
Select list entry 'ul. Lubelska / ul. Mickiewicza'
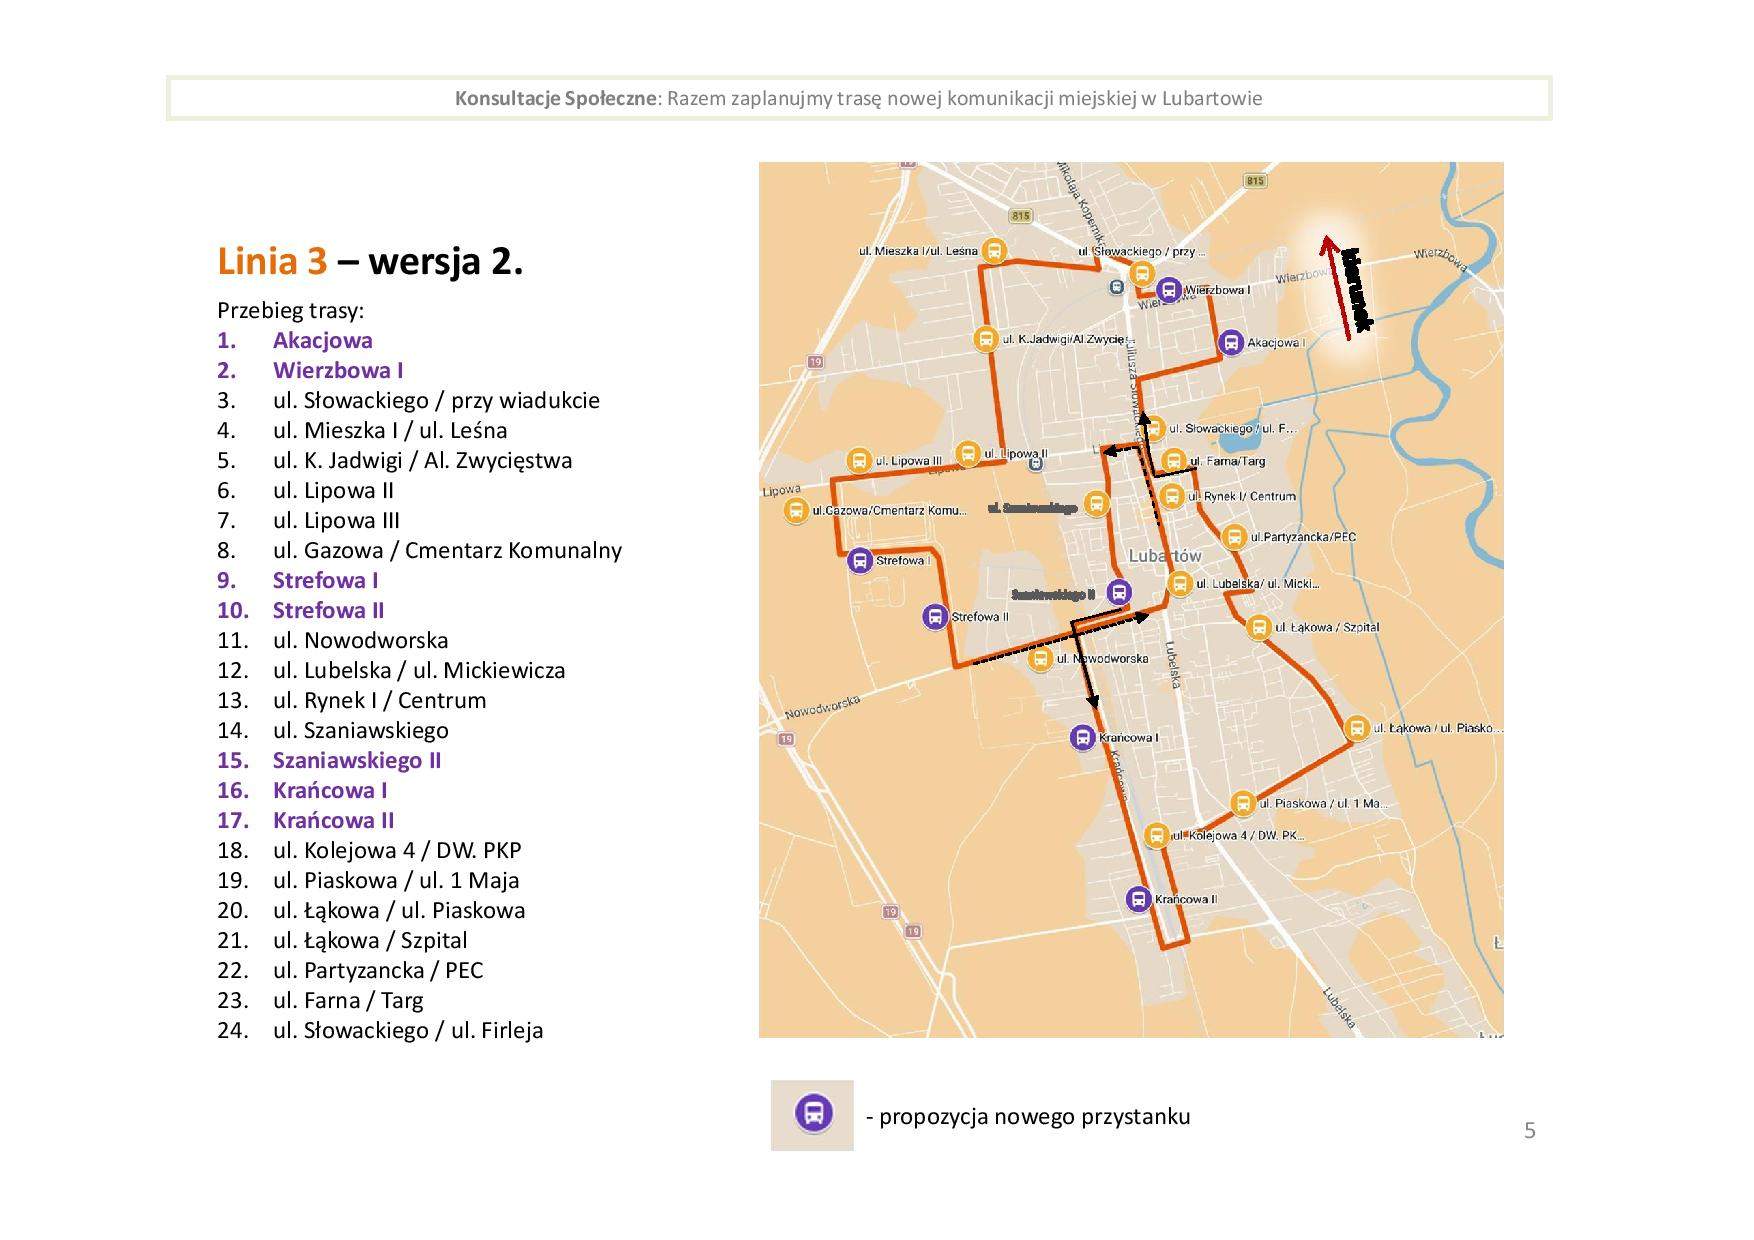[419, 671]
